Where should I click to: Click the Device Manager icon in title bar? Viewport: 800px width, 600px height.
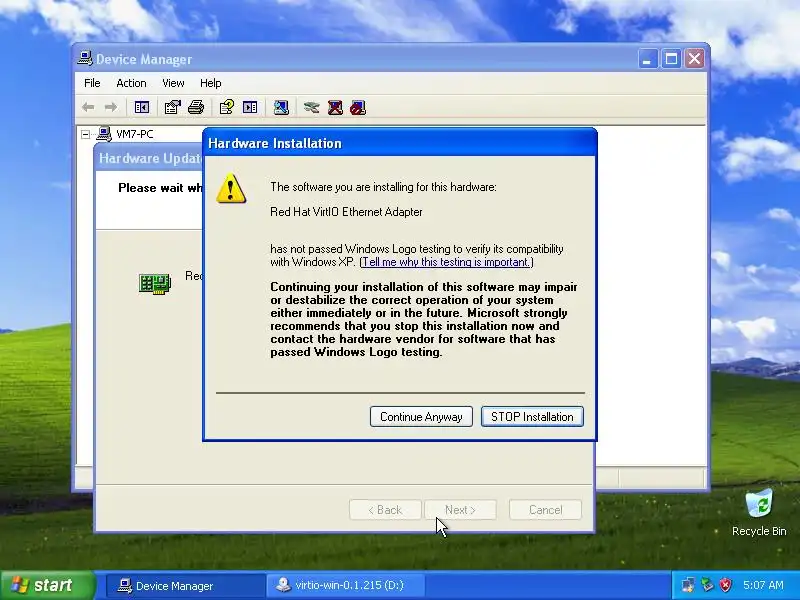(85, 59)
